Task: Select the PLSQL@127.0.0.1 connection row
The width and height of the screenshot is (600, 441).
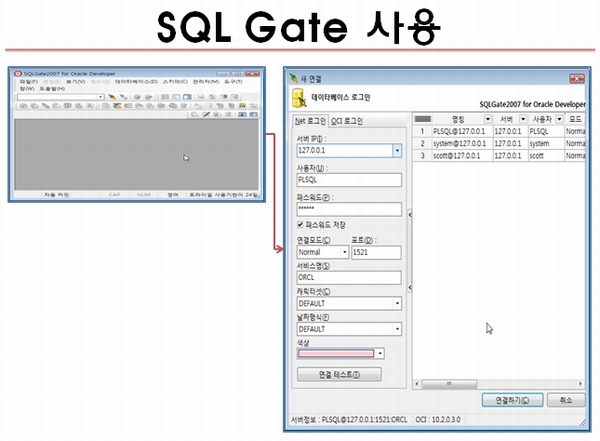Action: pos(499,131)
